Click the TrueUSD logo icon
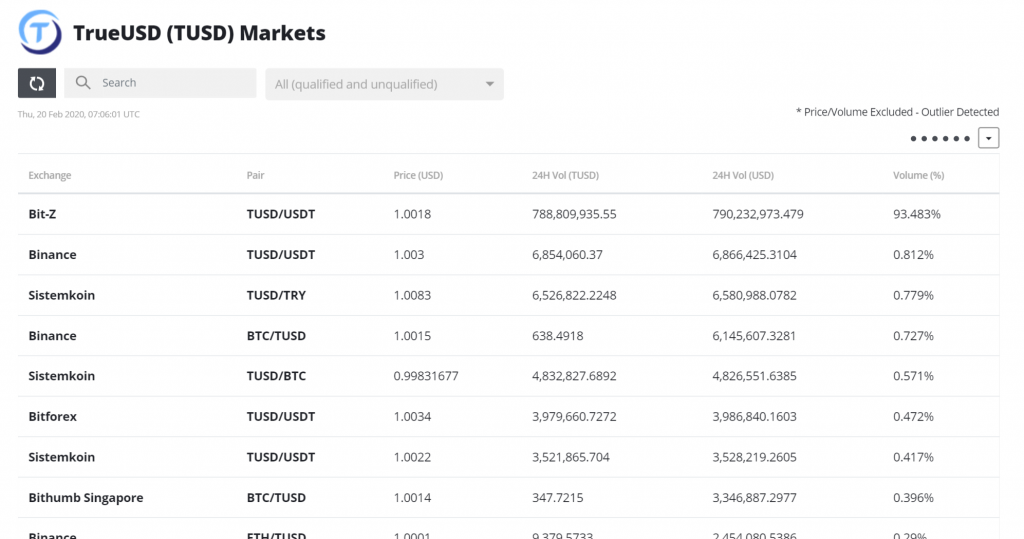The image size is (1024, 539). coord(40,32)
